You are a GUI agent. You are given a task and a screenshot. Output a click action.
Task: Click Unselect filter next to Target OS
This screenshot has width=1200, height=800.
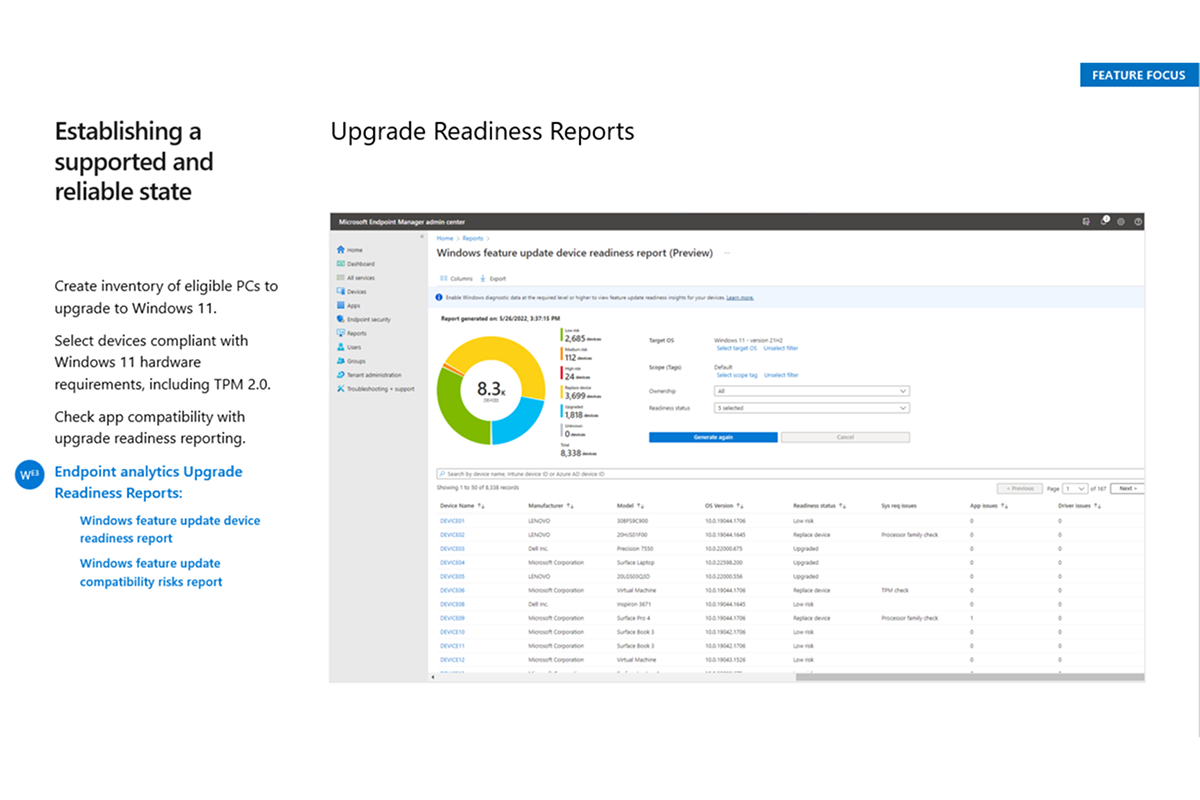[781, 348]
